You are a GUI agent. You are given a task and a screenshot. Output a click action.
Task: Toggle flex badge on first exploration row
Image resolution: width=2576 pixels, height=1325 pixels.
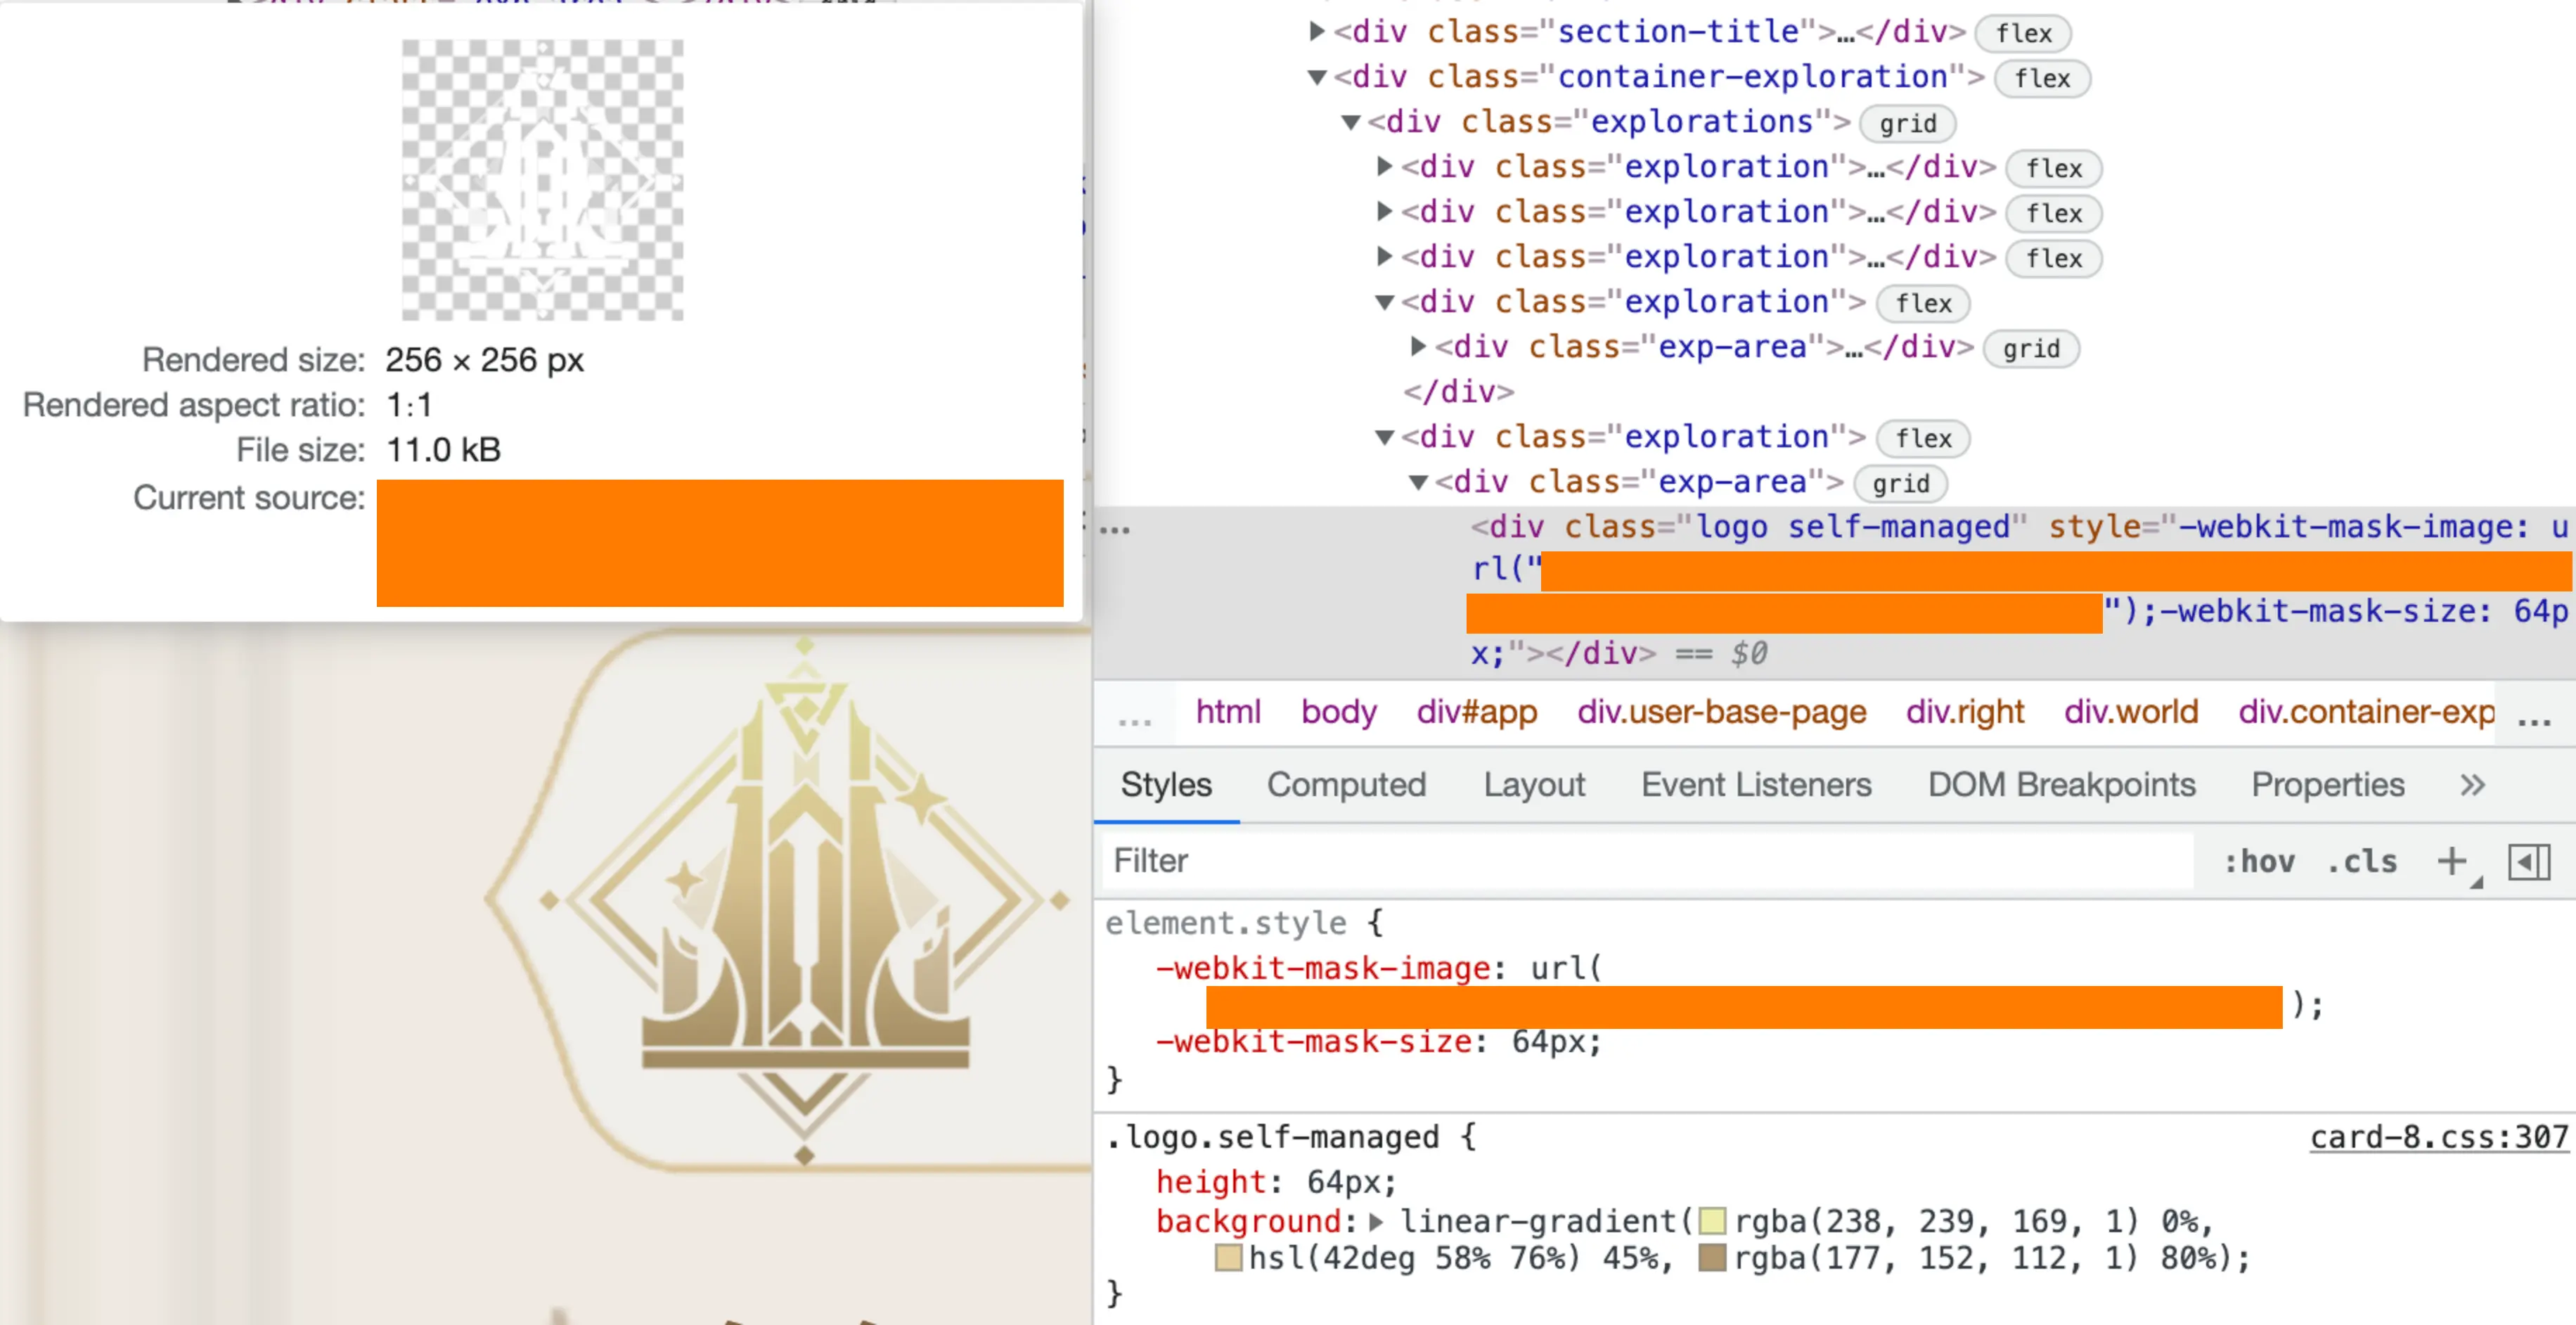click(x=2053, y=168)
